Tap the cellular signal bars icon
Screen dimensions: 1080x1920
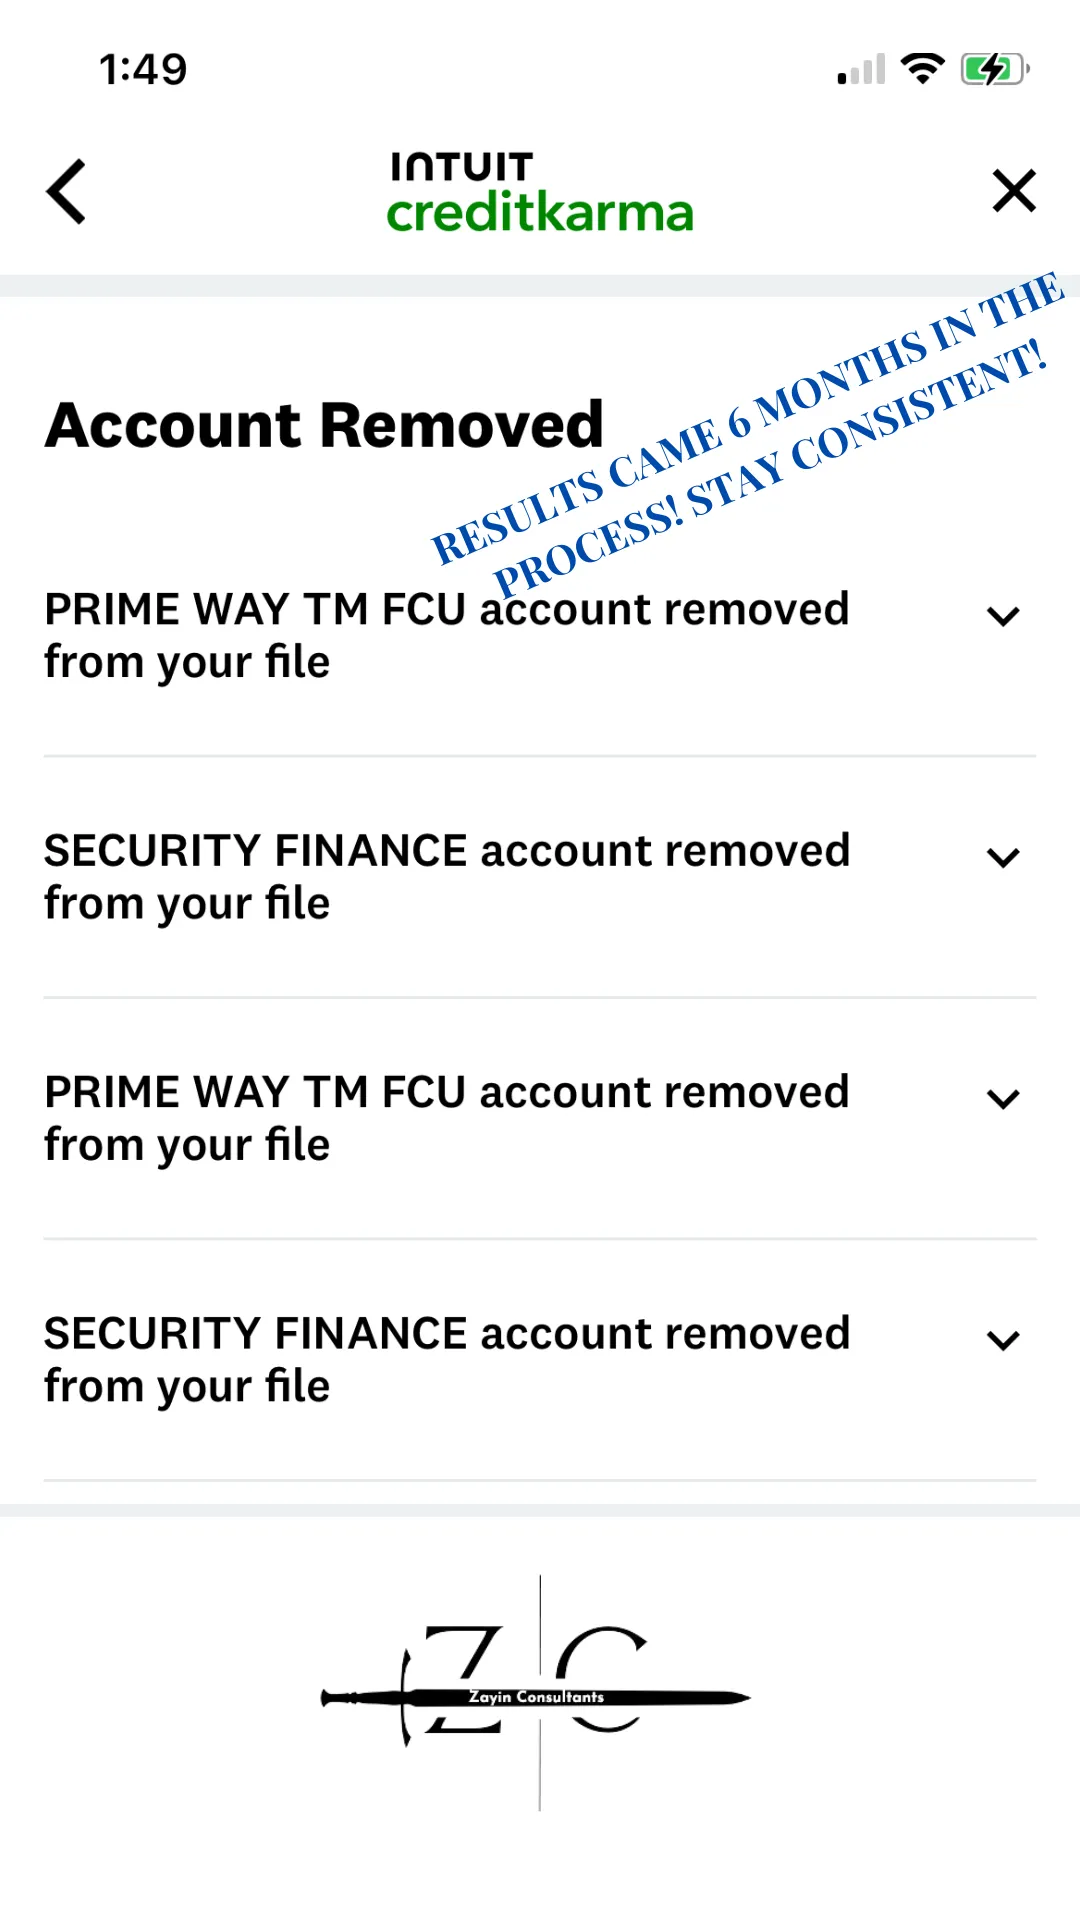coord(862,70)
